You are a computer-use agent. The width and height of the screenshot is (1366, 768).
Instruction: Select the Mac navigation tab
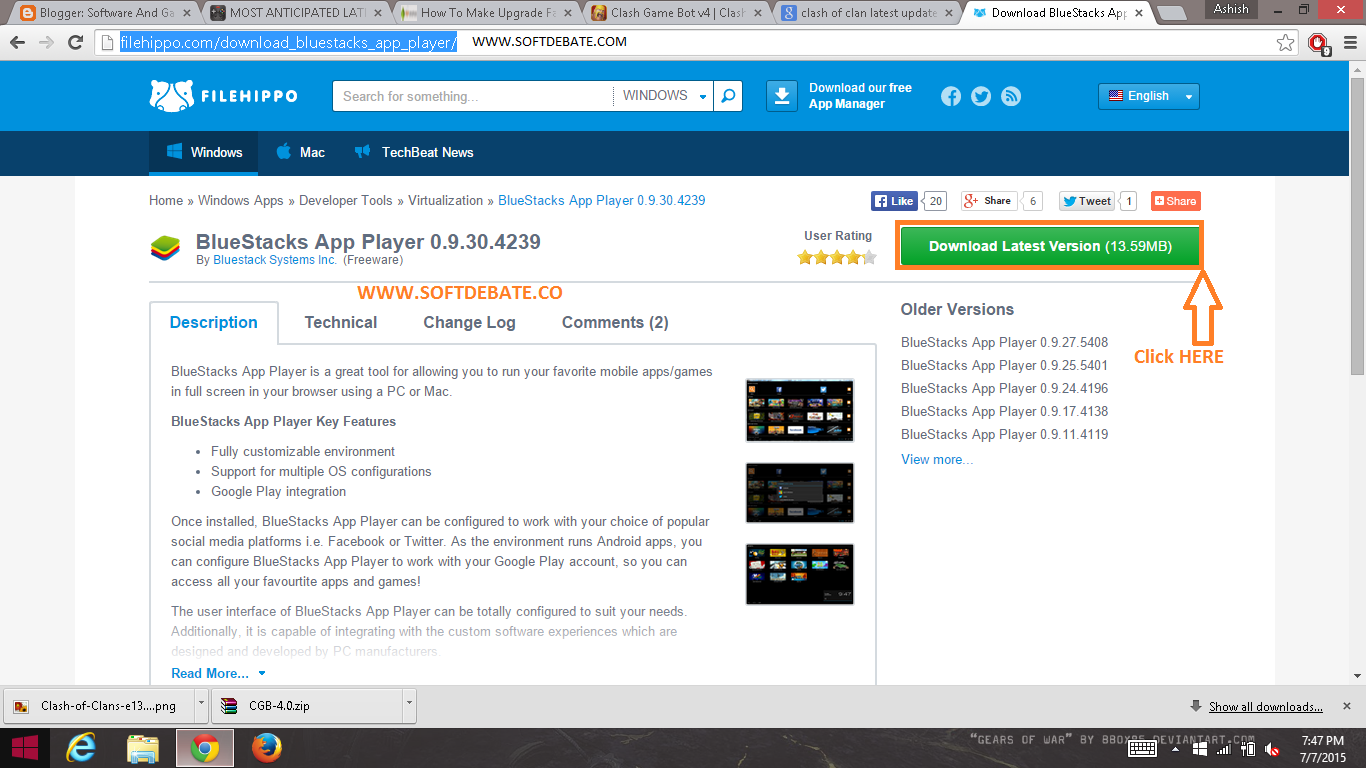tap(300, 152)
